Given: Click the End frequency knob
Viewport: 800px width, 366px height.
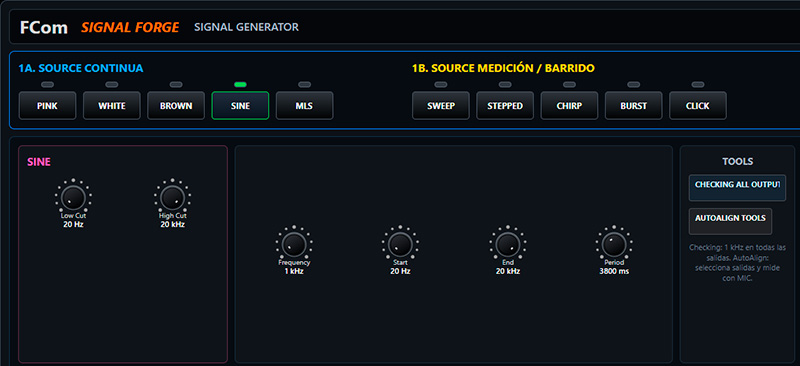Looking at the screenshot, I should pos(508,245).
